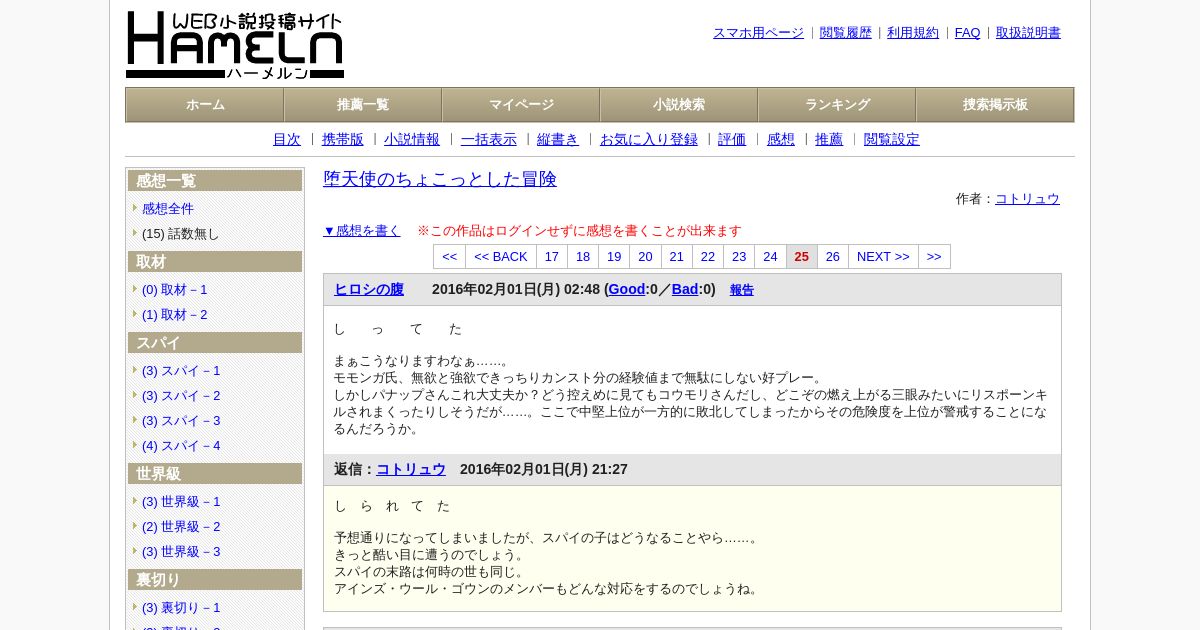Go to page 20

(x=646, y=257)
